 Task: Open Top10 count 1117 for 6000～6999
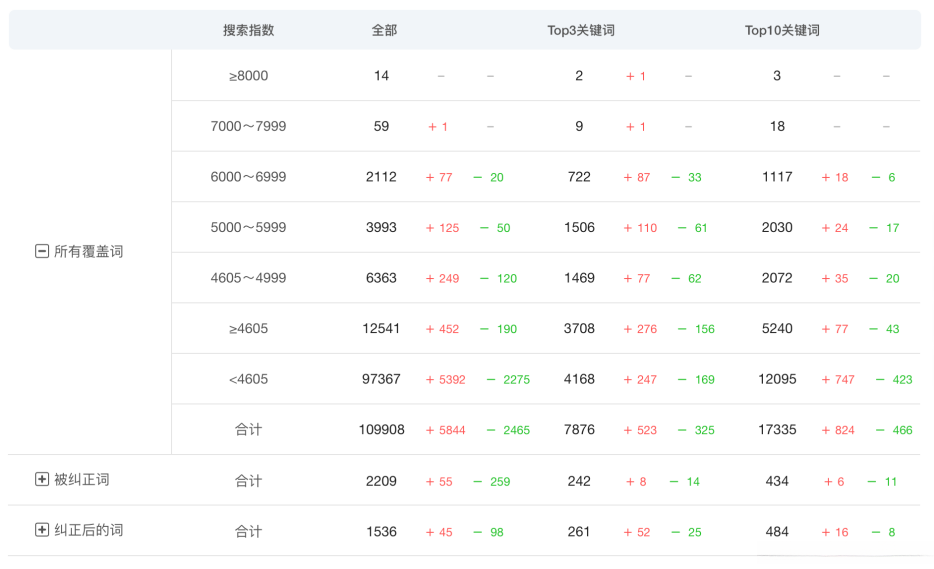point(777,177)
